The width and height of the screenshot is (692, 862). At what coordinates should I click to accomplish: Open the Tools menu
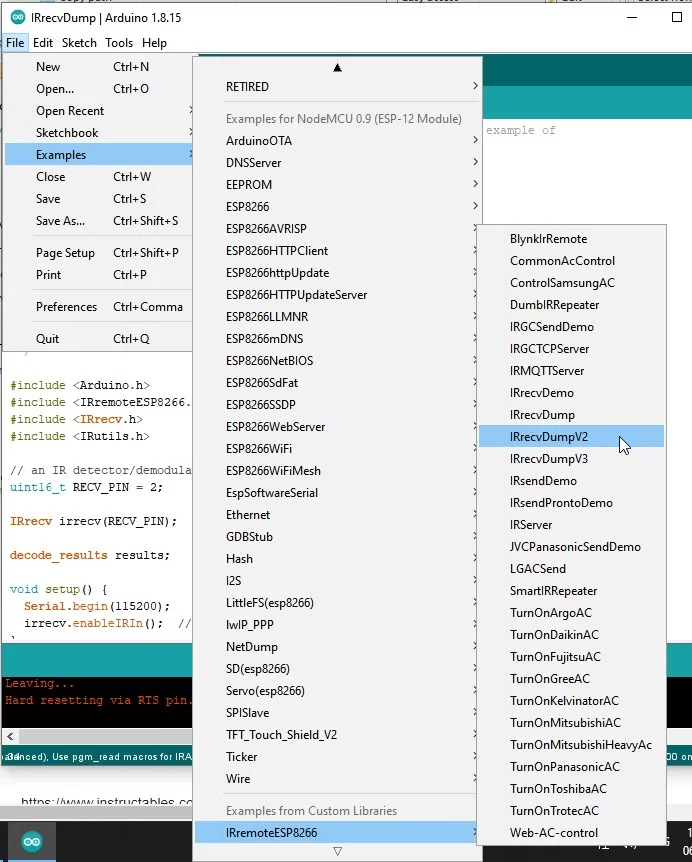[x=119, y=43]
